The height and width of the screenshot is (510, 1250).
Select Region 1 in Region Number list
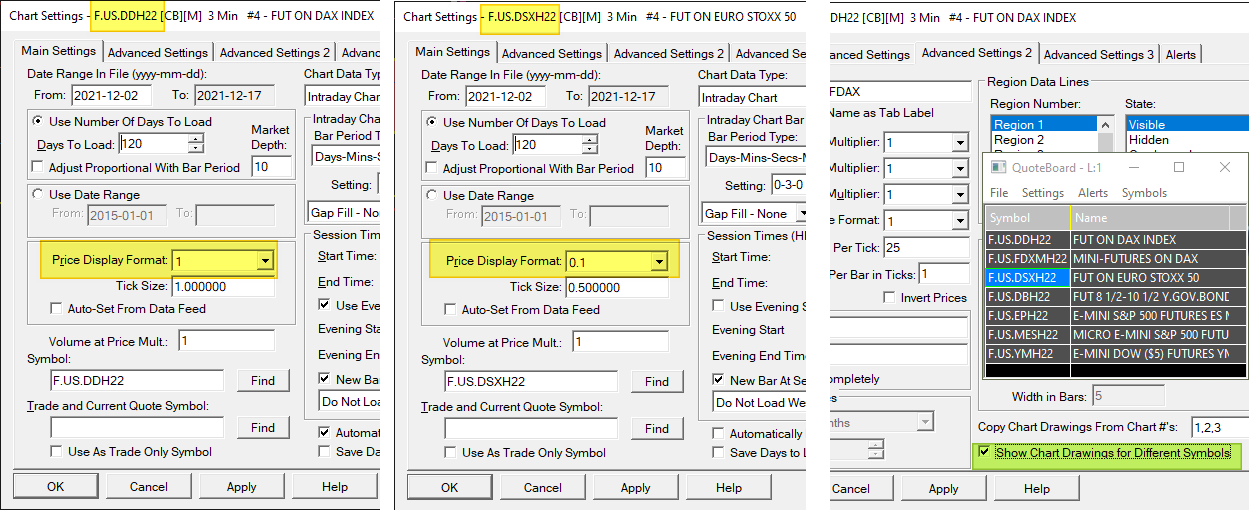(1044, 124)
